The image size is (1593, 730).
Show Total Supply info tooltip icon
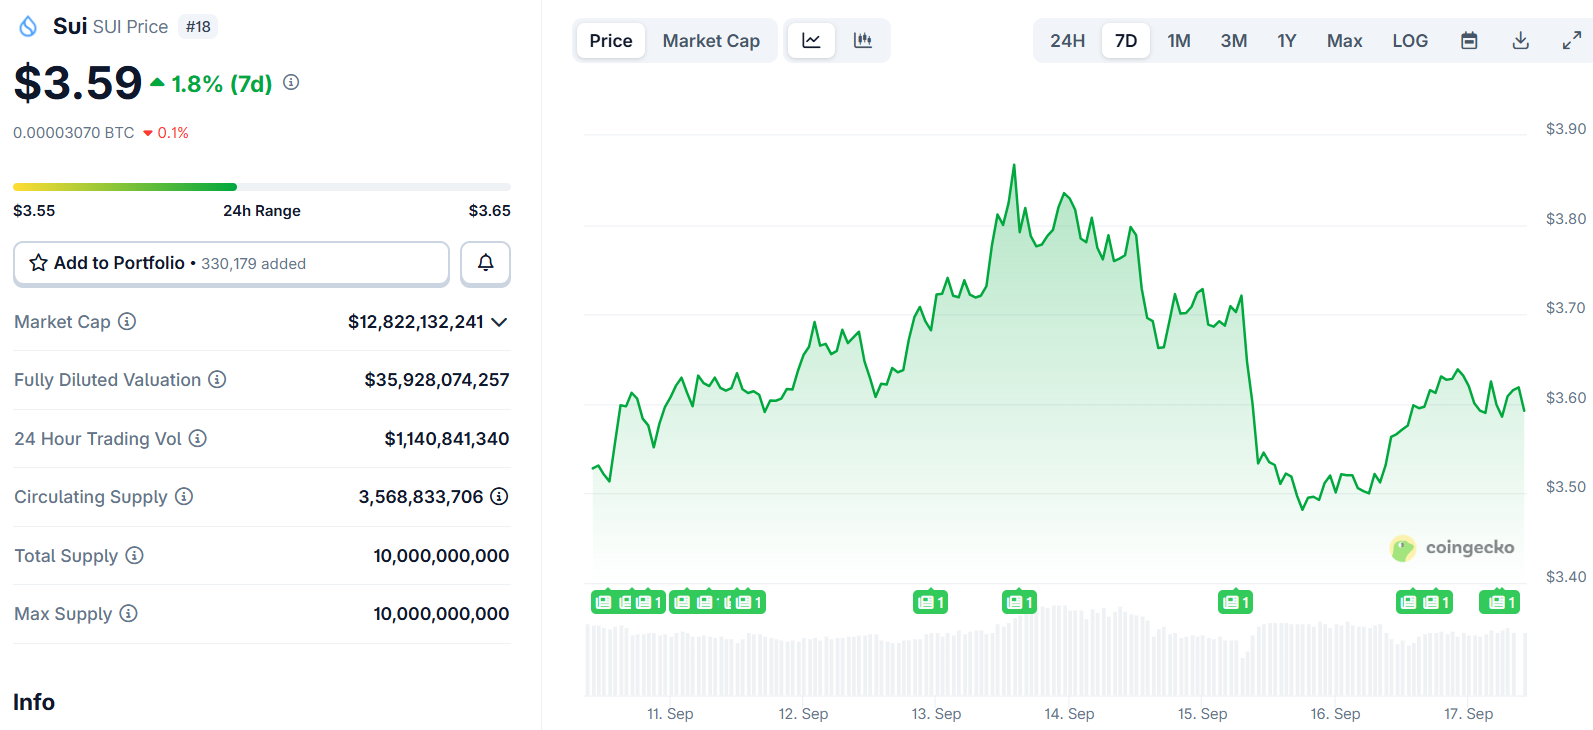click(134, 555)
